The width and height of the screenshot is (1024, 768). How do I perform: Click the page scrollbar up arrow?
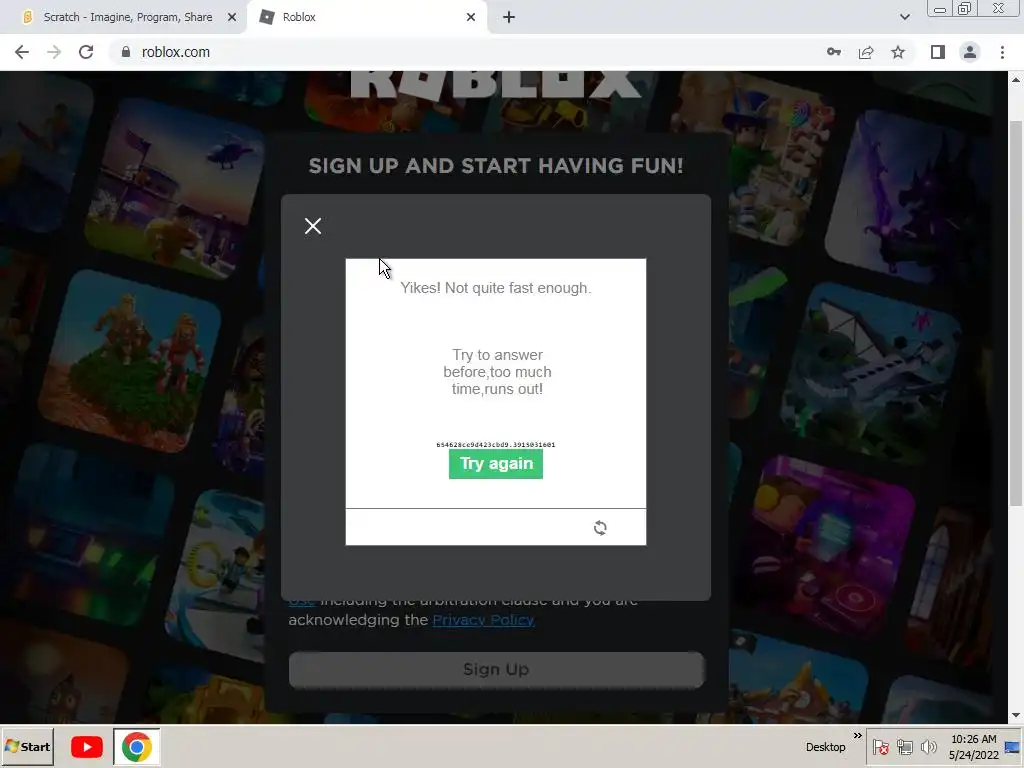(1016, 80)
